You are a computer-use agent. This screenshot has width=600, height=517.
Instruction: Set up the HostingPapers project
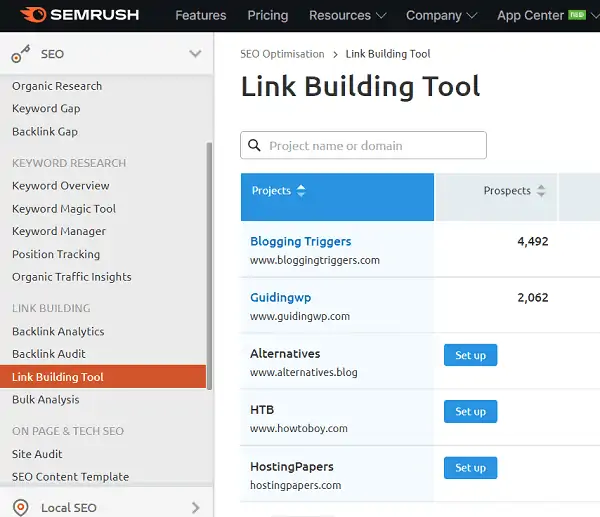[470, 468]
